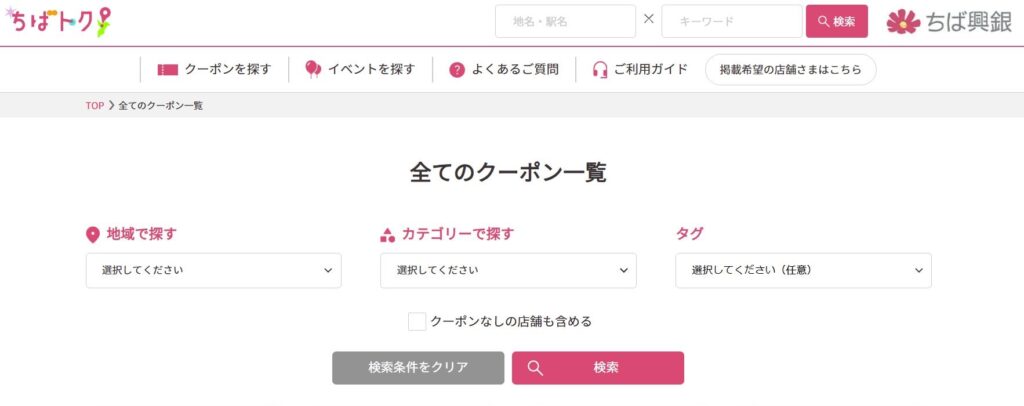Click the × icon between header search fields
The image size is (1024, 406).
[x=649, y=19]
